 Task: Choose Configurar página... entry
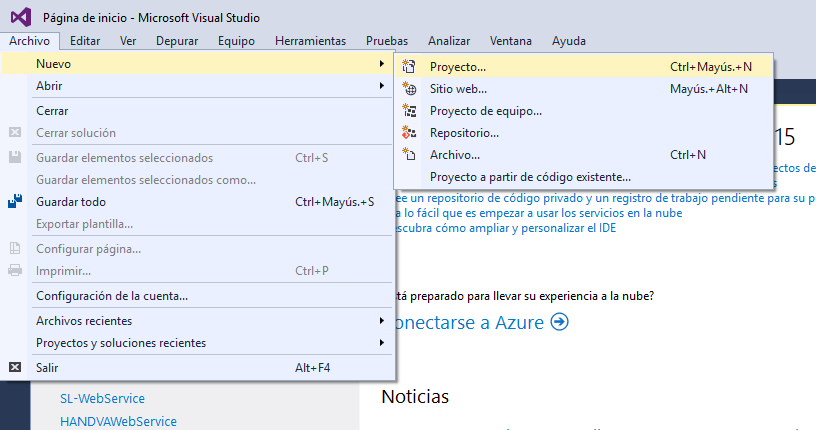click(x=197, y=249)
